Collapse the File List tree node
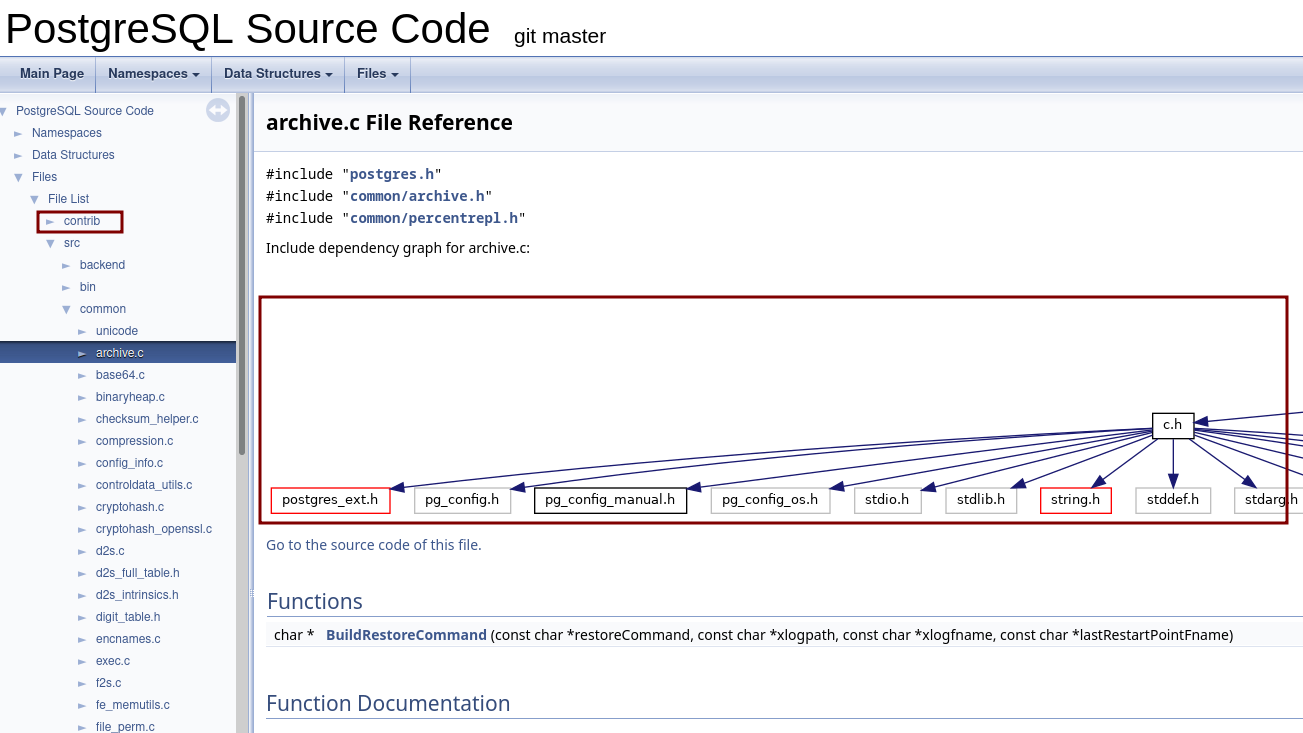1303x733 pixels. (x=34, y=199)
